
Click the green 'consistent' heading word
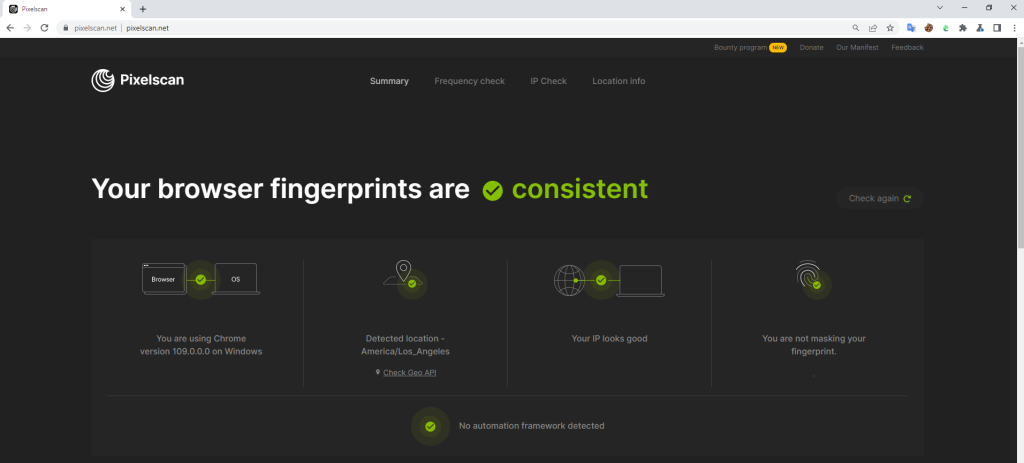pos(580,189)
